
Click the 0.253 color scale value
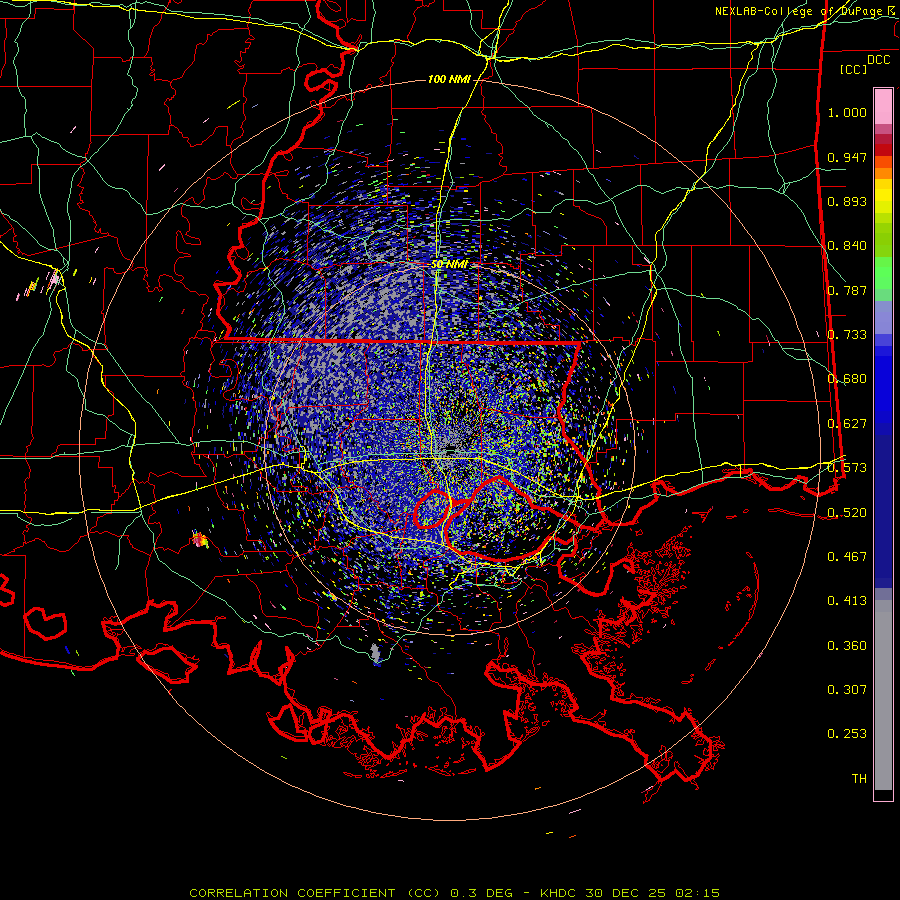coord(847,734)
